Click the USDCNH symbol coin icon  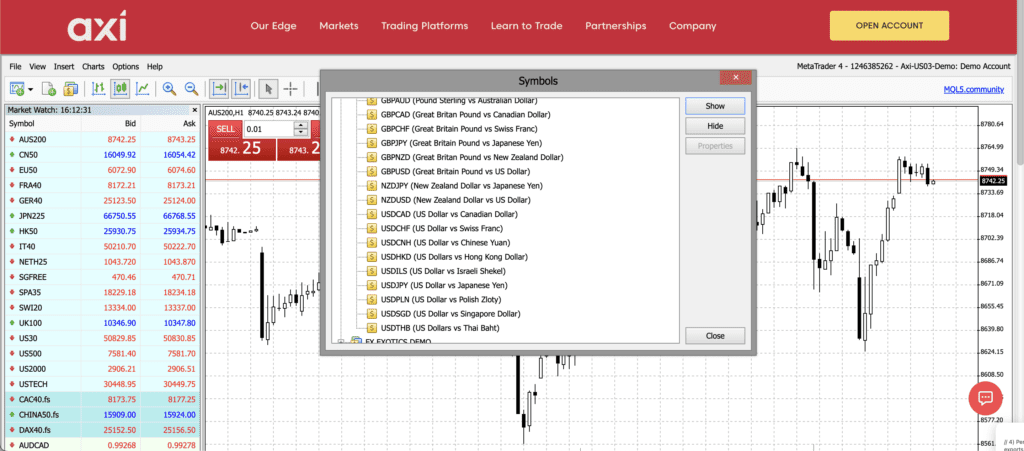point(372,242)
